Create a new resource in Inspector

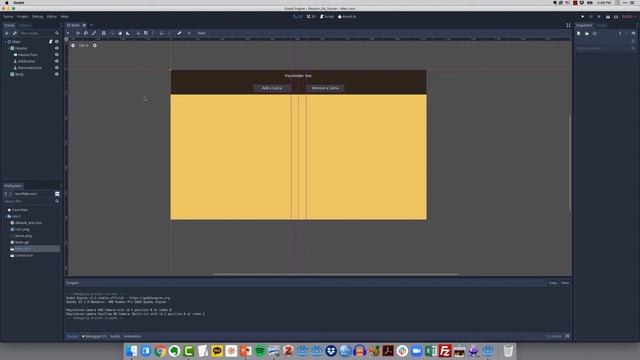[x=579, y=33]
